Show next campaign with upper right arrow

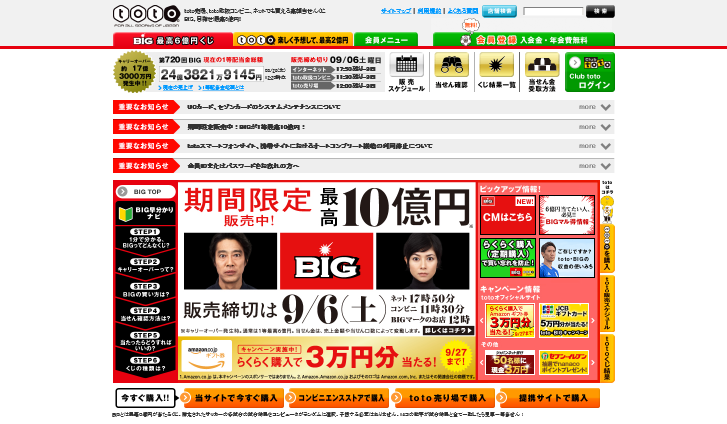(x=593, y=321)
